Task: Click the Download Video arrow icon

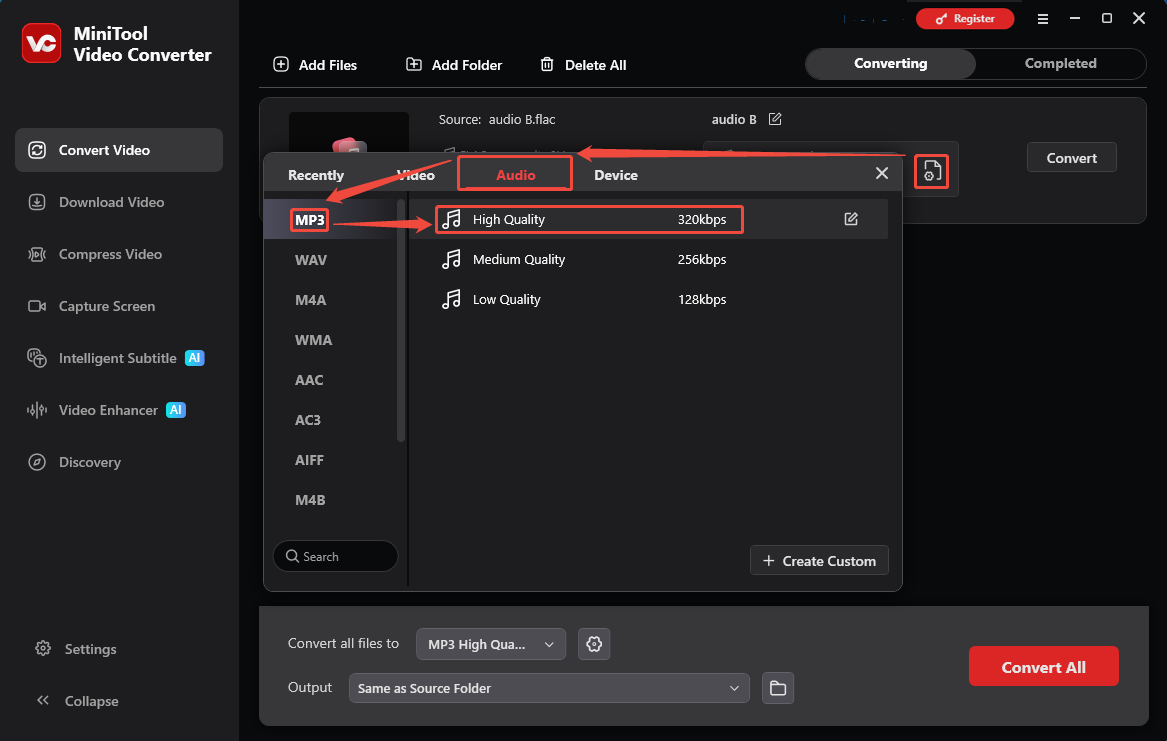Action: (36, 202)
